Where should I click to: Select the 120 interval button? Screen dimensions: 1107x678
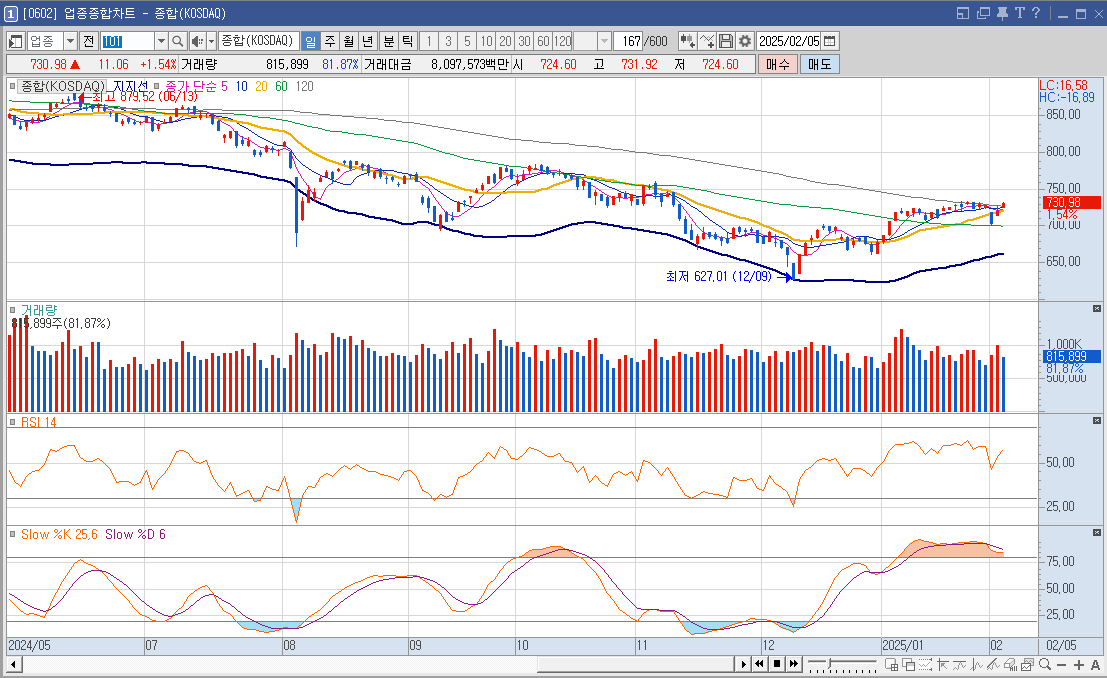click(563, 42)
